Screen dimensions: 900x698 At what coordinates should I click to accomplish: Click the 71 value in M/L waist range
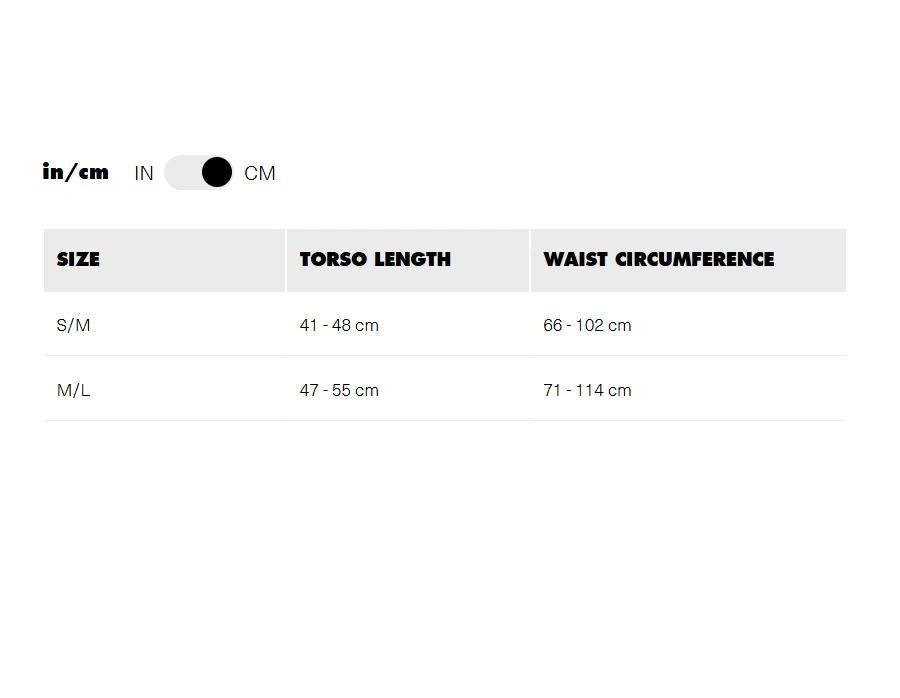[552, 390]
